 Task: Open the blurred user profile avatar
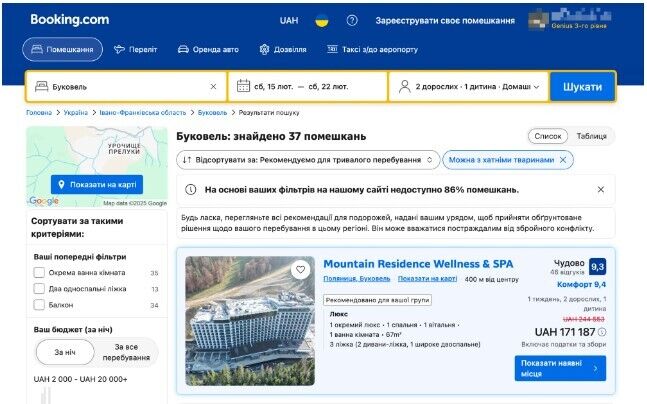click(538, 21)
